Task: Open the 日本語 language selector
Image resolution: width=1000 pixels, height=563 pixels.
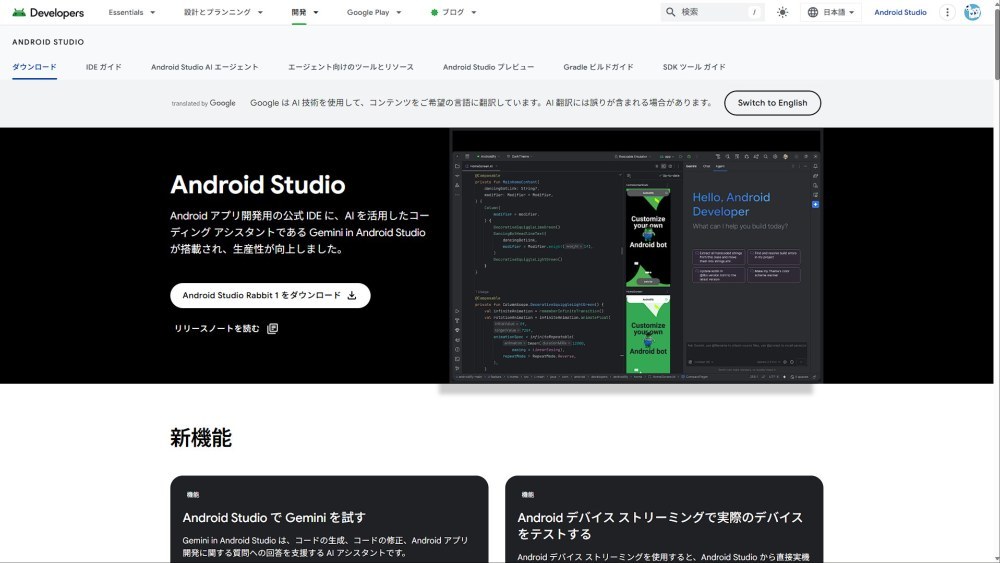Action: [831, 12]
